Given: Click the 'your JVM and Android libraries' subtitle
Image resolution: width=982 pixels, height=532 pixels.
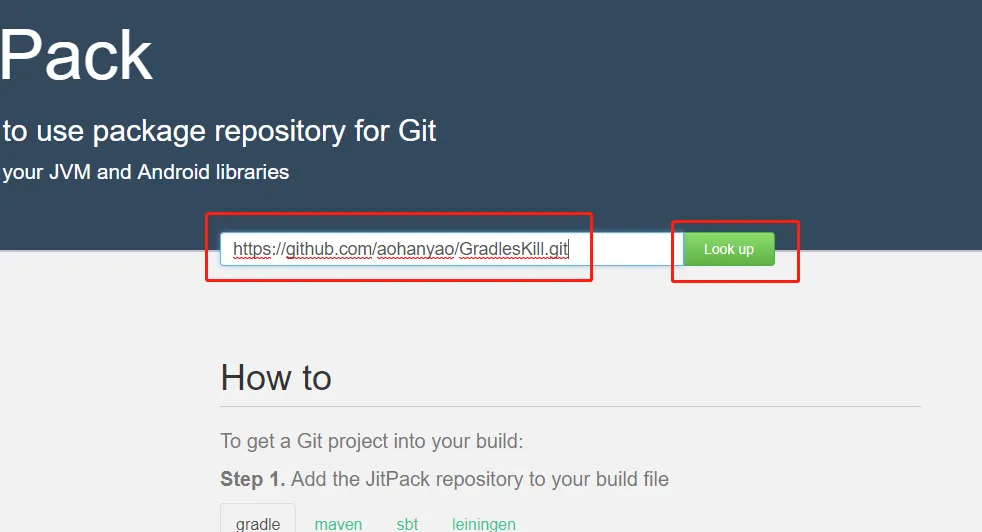Looking at the screenshot, I should [x=145, y=172].
